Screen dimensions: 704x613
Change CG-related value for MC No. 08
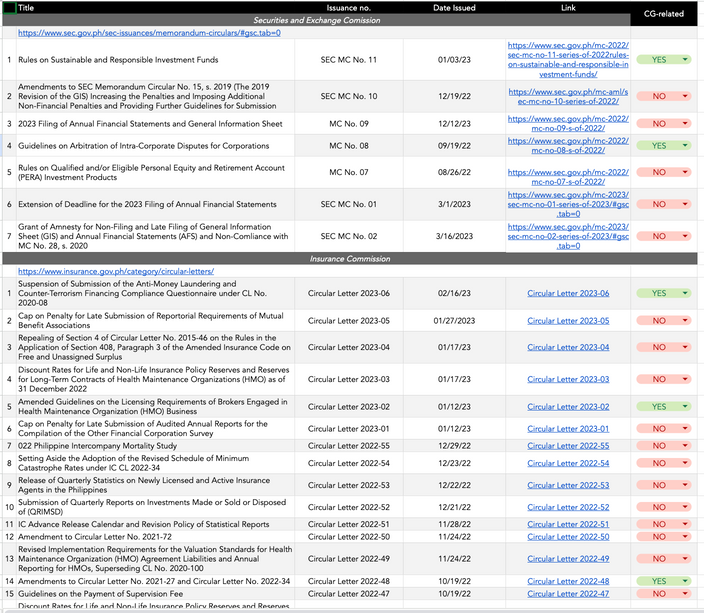(664, 146)
